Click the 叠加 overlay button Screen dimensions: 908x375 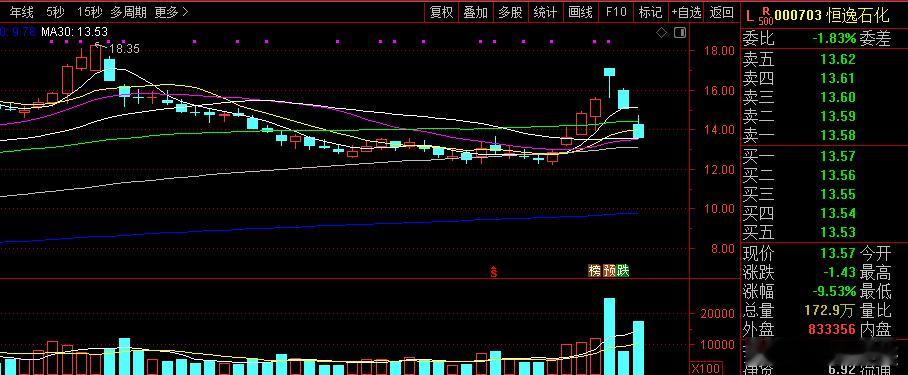click(x=476, y=12)
